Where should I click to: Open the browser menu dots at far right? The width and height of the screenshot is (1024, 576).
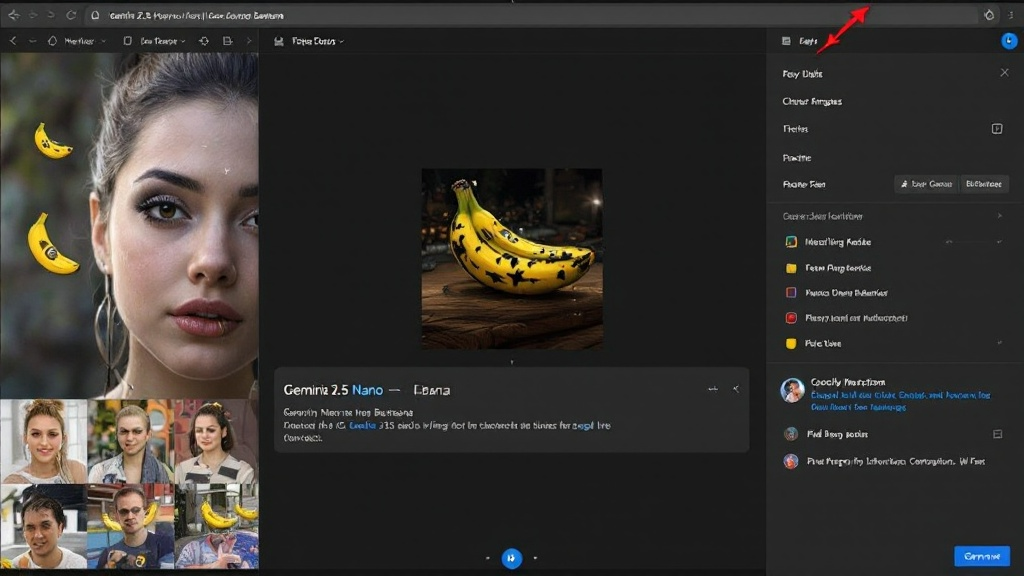[1011, 15]
